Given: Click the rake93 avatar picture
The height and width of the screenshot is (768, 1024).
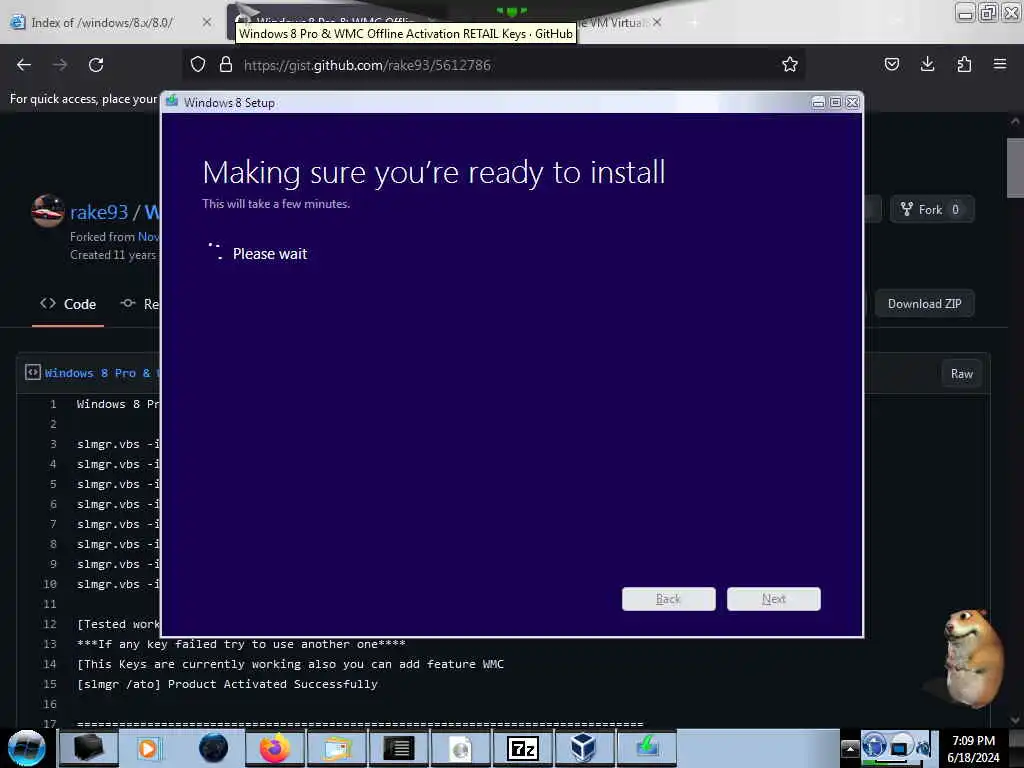Looking at the screenshot, I should pyautogui.click(x=48, y=210).
